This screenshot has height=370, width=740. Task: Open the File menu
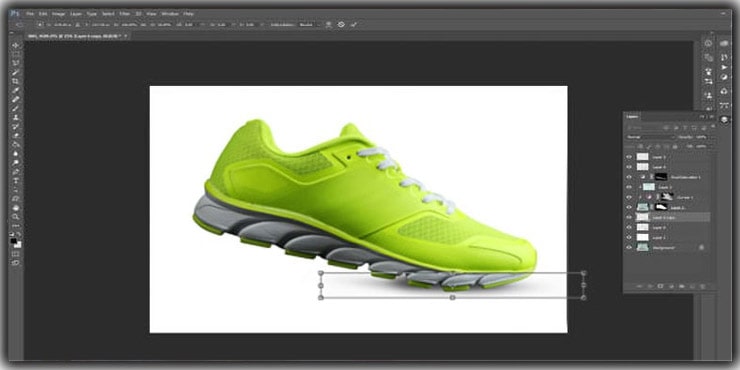click(30, 14)
